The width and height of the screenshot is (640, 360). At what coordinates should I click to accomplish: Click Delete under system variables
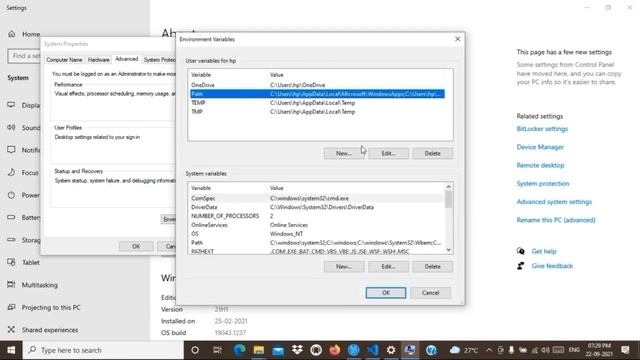(433, 267)
